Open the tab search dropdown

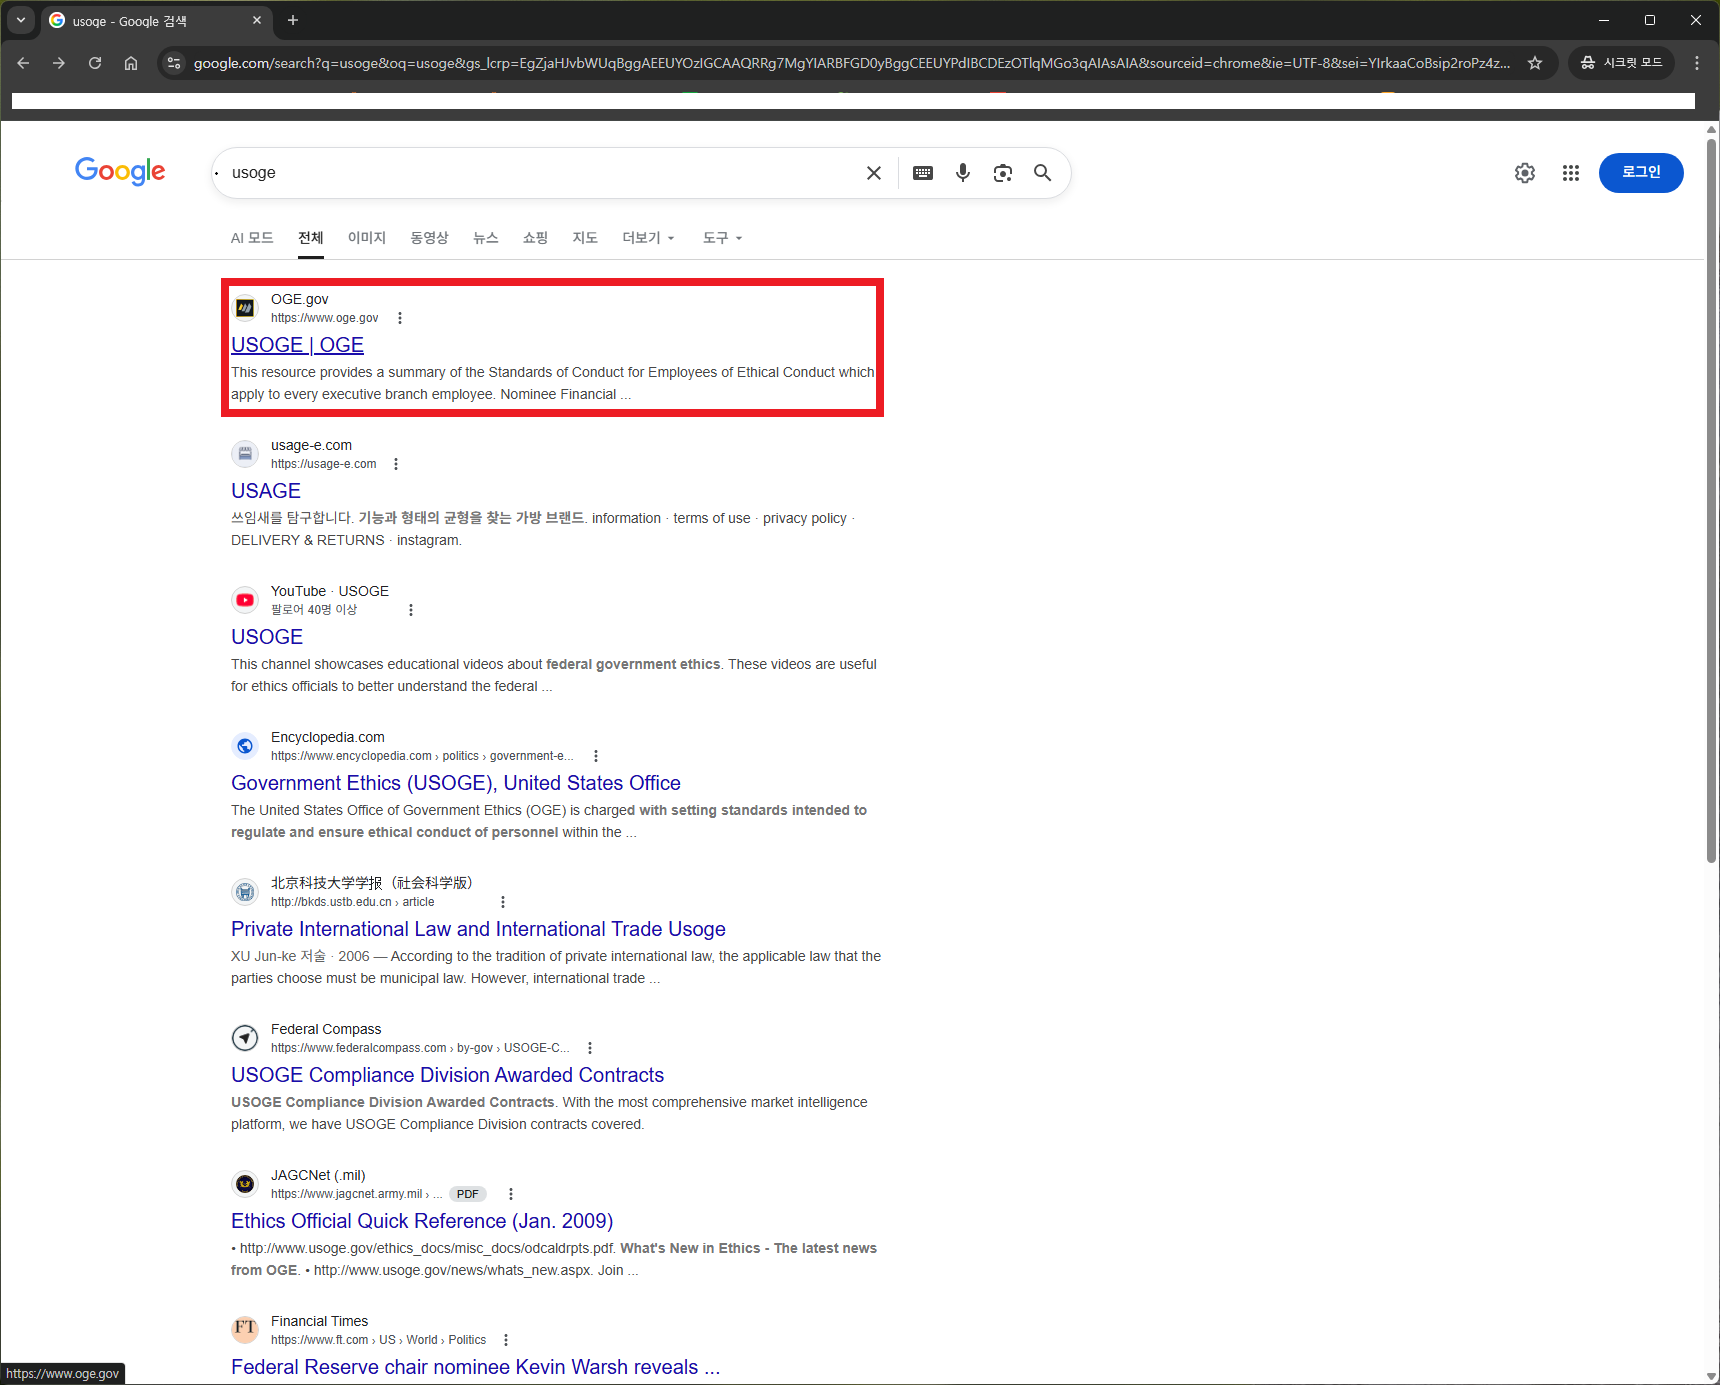tap(21, 20)
